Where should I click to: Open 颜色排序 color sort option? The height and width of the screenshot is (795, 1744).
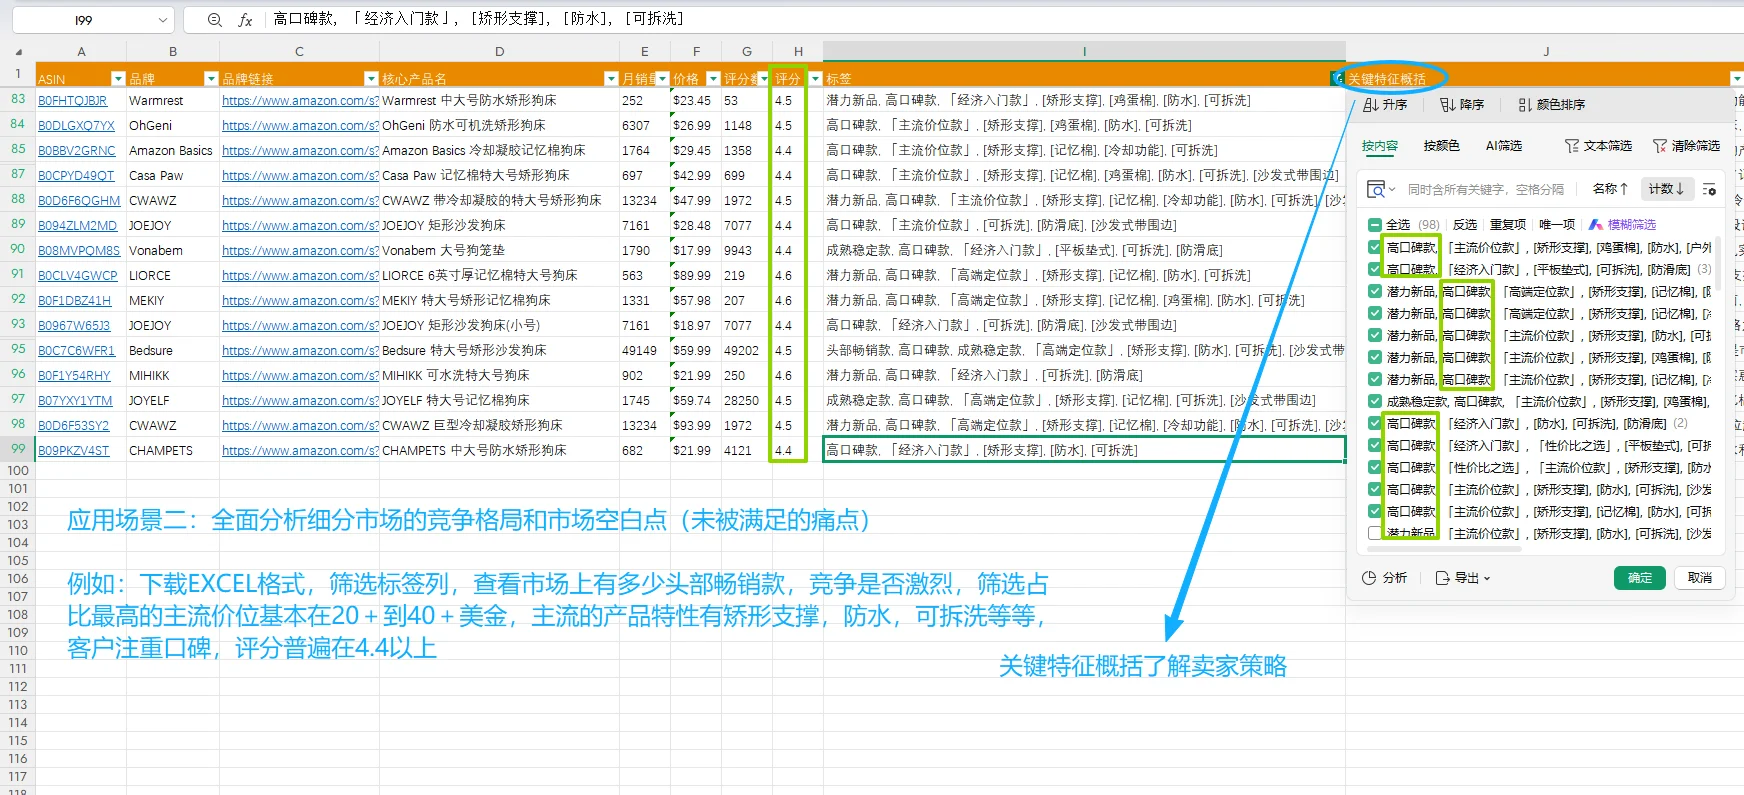(1551, 105)
